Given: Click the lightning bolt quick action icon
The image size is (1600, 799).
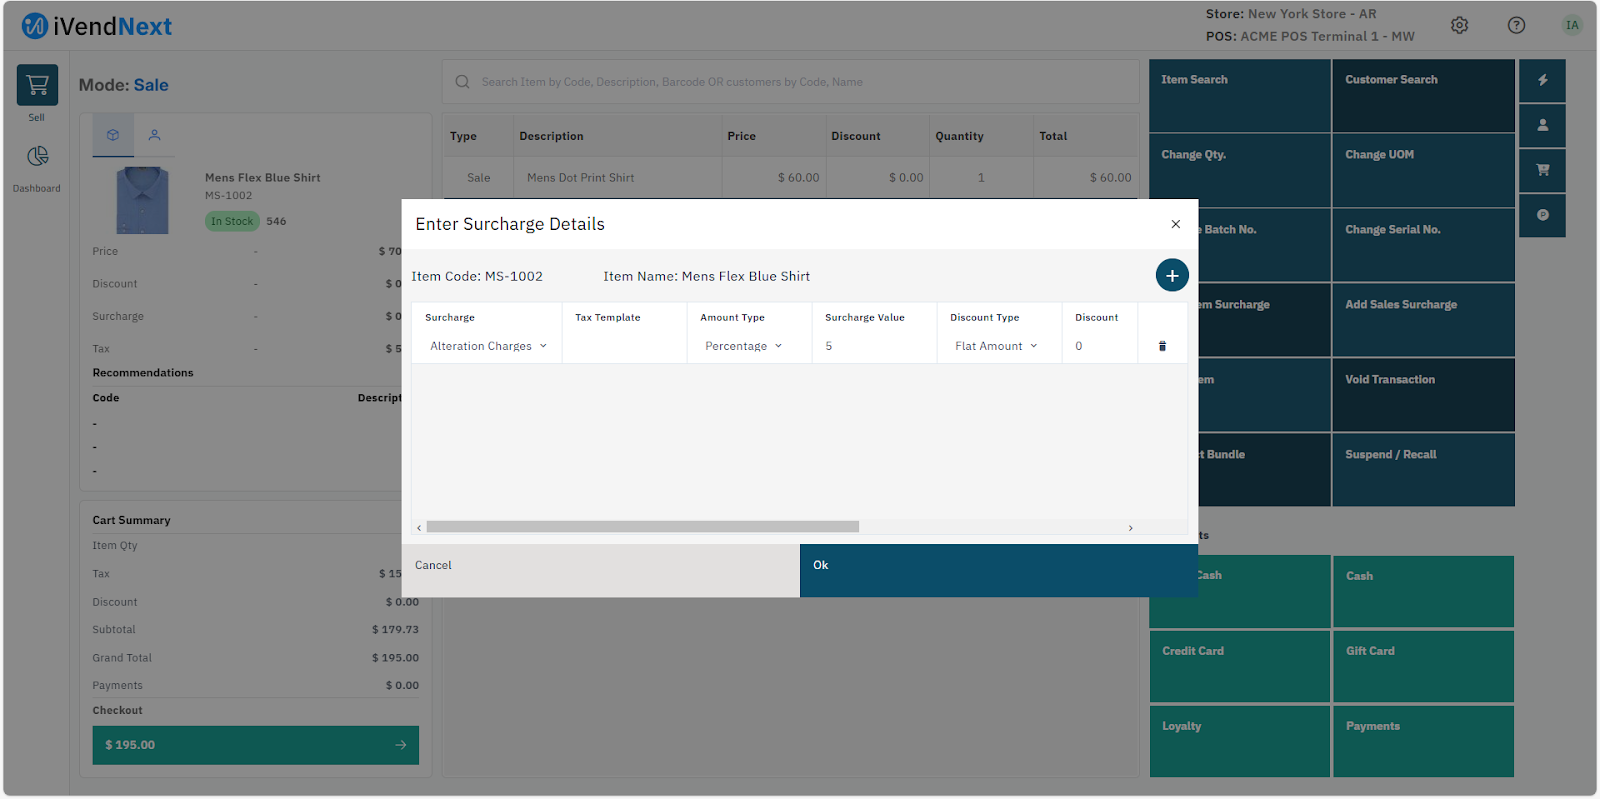Looking at the screenshot, I should pos(1542,80).
